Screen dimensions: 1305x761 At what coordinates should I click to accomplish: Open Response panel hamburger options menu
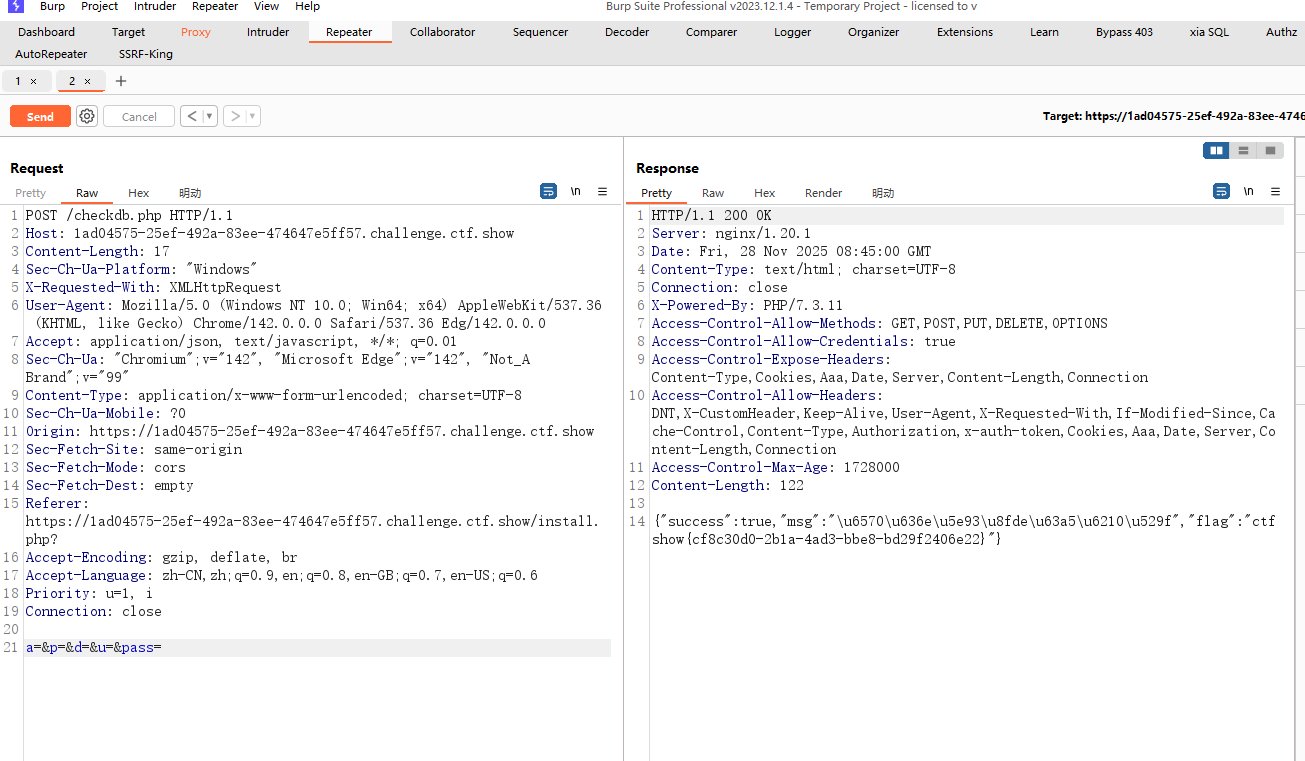1275,191
